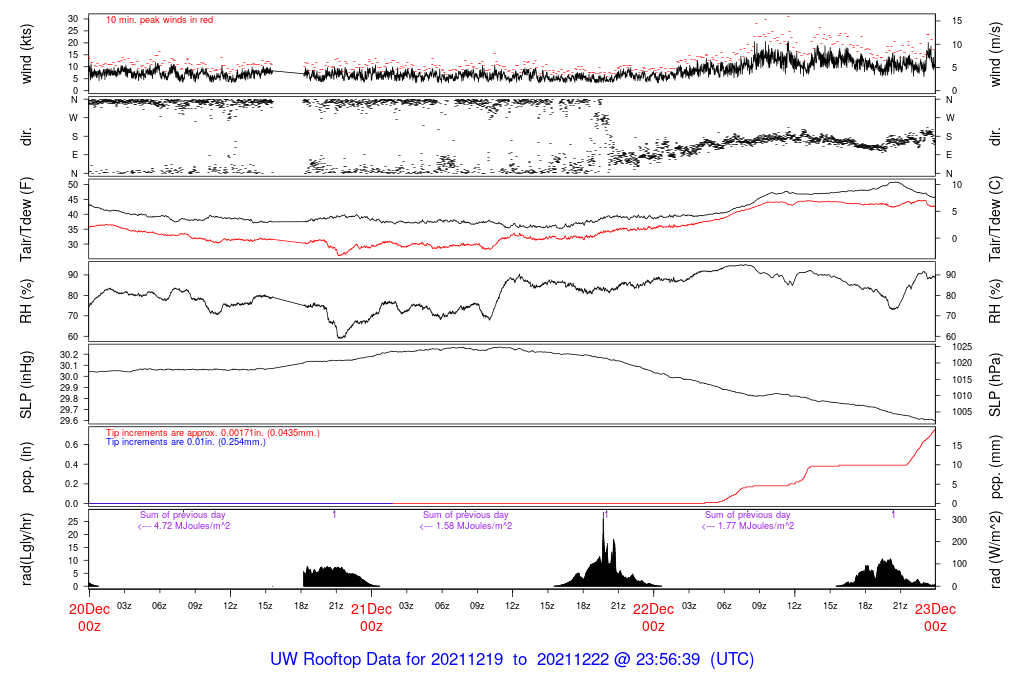Click the '1.77 MJoules/m^2' daily sum text
The image size is (1024, 700).
(x=748, y=526)
